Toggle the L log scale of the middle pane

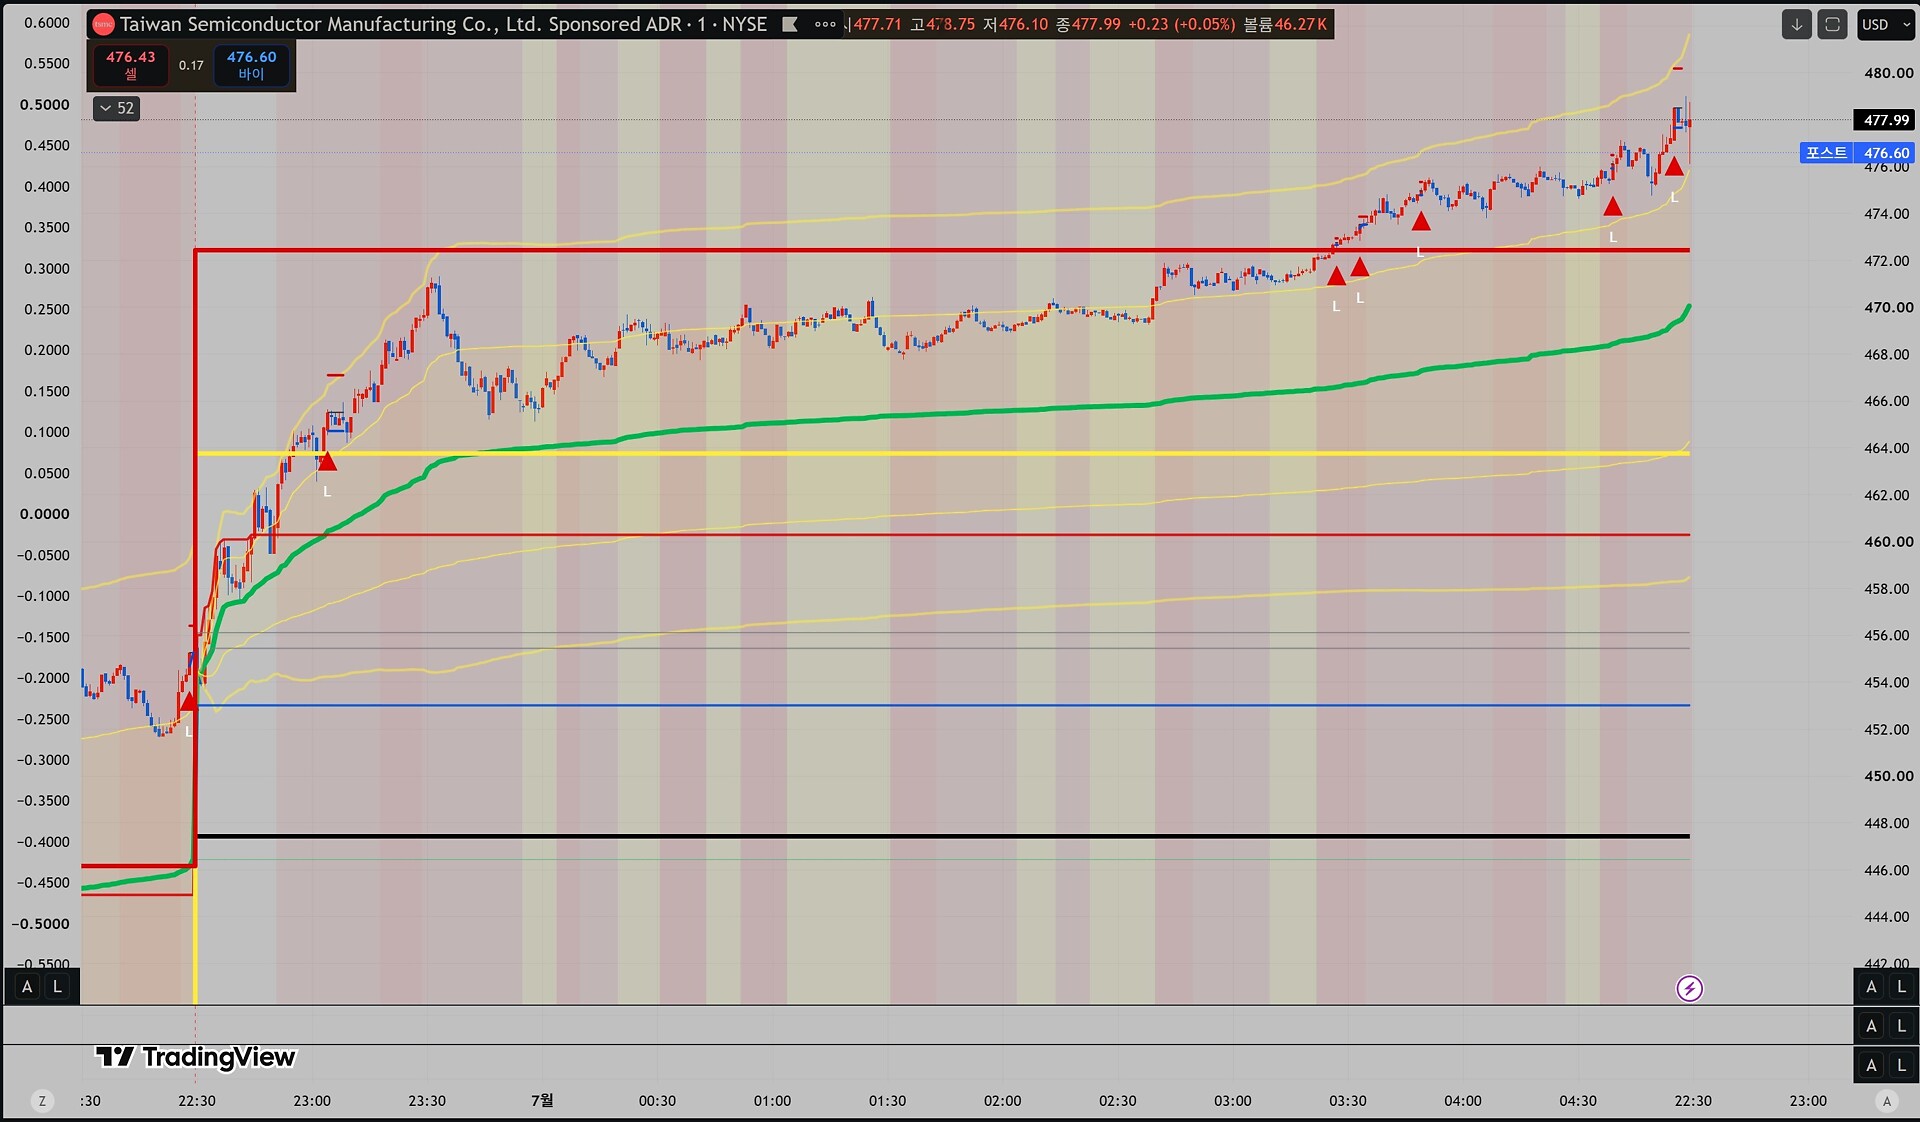coord(1902,1026)
